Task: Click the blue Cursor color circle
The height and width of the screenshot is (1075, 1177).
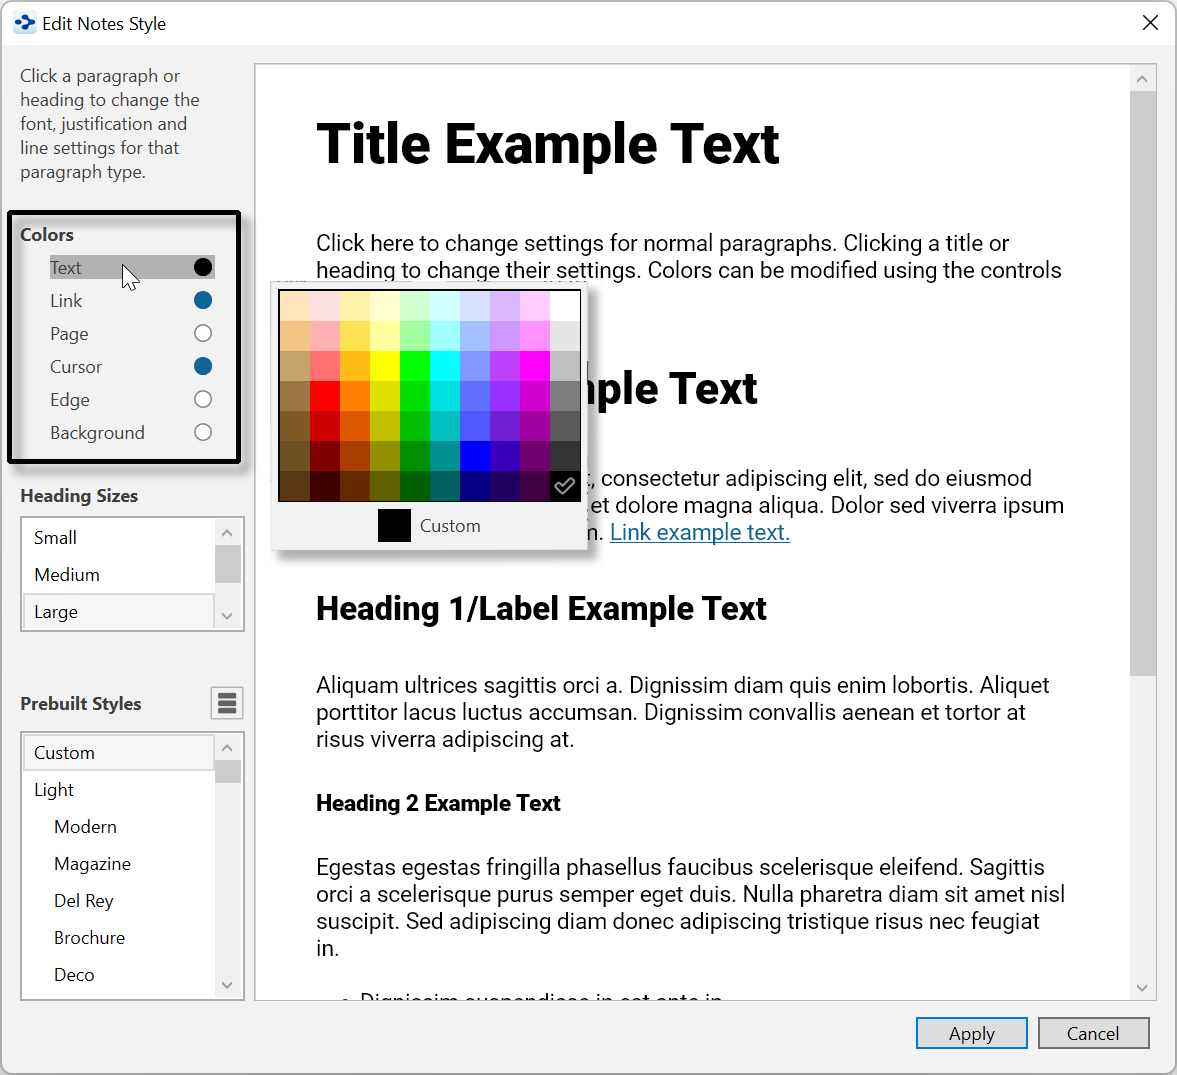Action: [203, 366]
